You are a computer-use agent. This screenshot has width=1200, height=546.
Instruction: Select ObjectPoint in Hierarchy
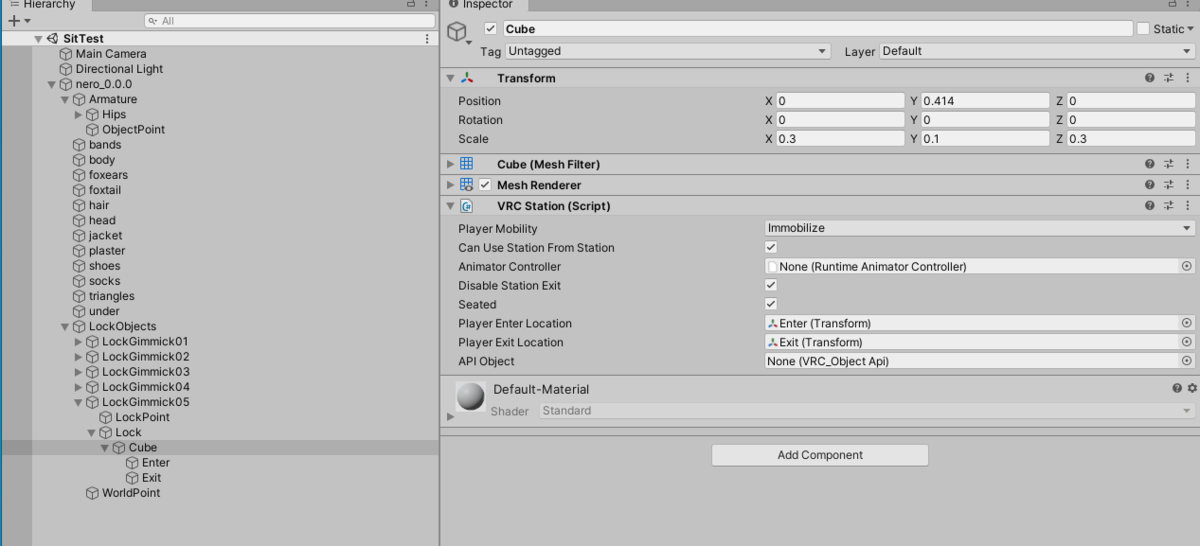click(x=133, y=130)
